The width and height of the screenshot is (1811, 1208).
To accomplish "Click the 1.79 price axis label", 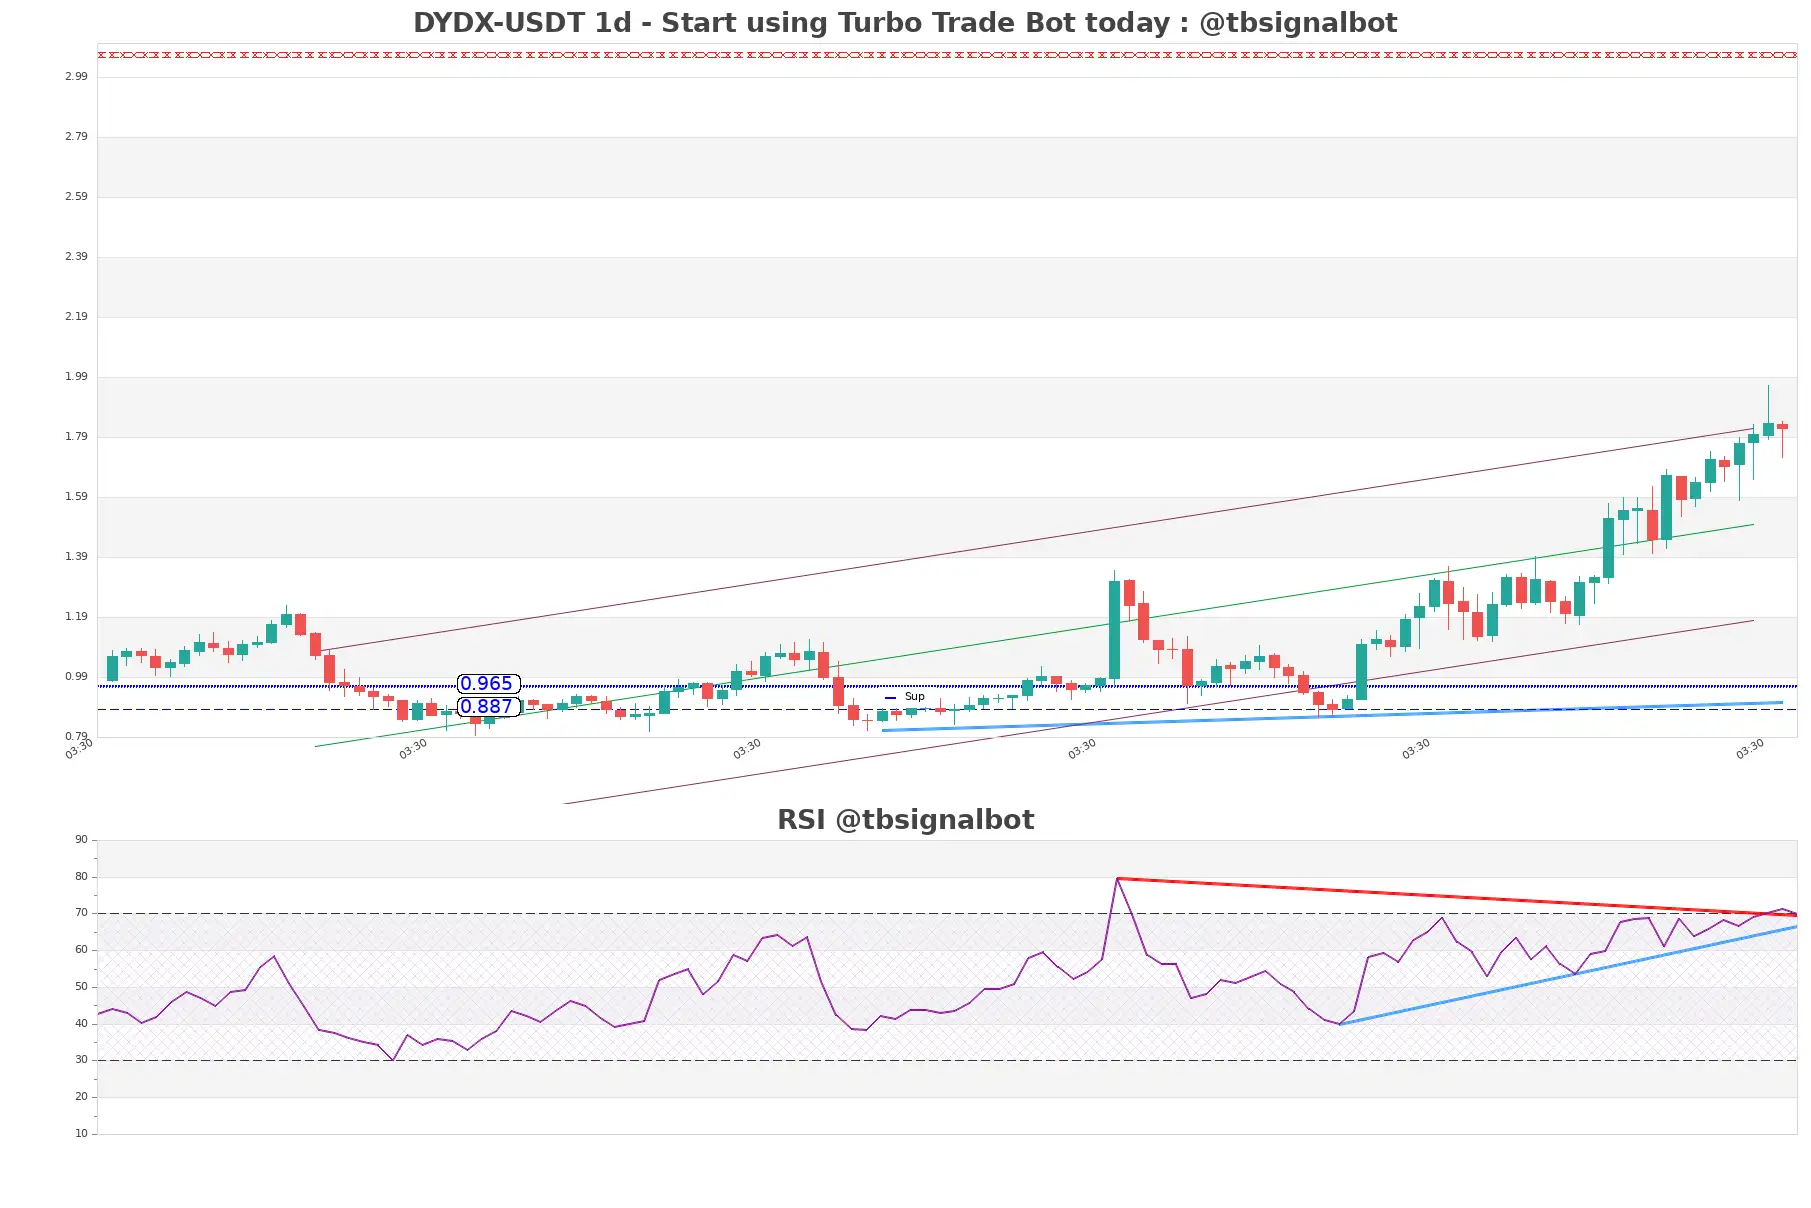I will pos(76,436).
